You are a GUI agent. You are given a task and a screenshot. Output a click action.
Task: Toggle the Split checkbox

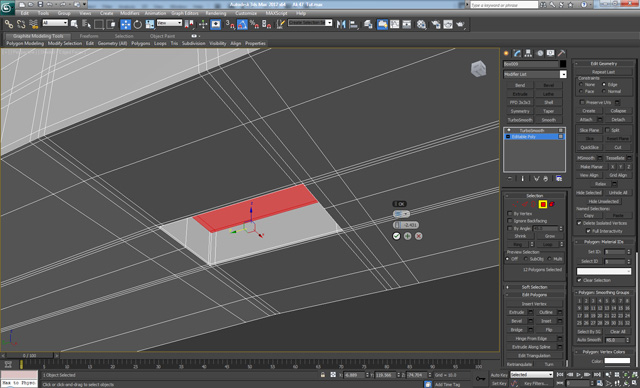607,130
